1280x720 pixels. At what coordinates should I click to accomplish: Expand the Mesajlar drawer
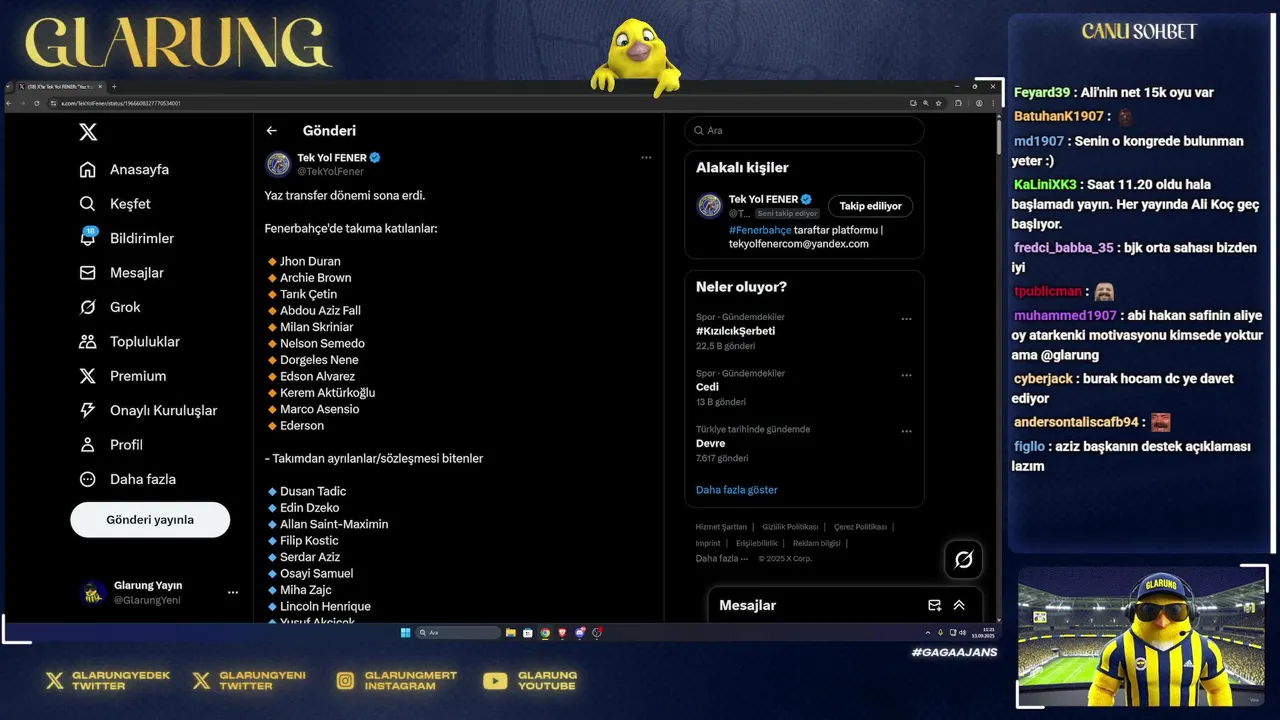tap(959, 605)
